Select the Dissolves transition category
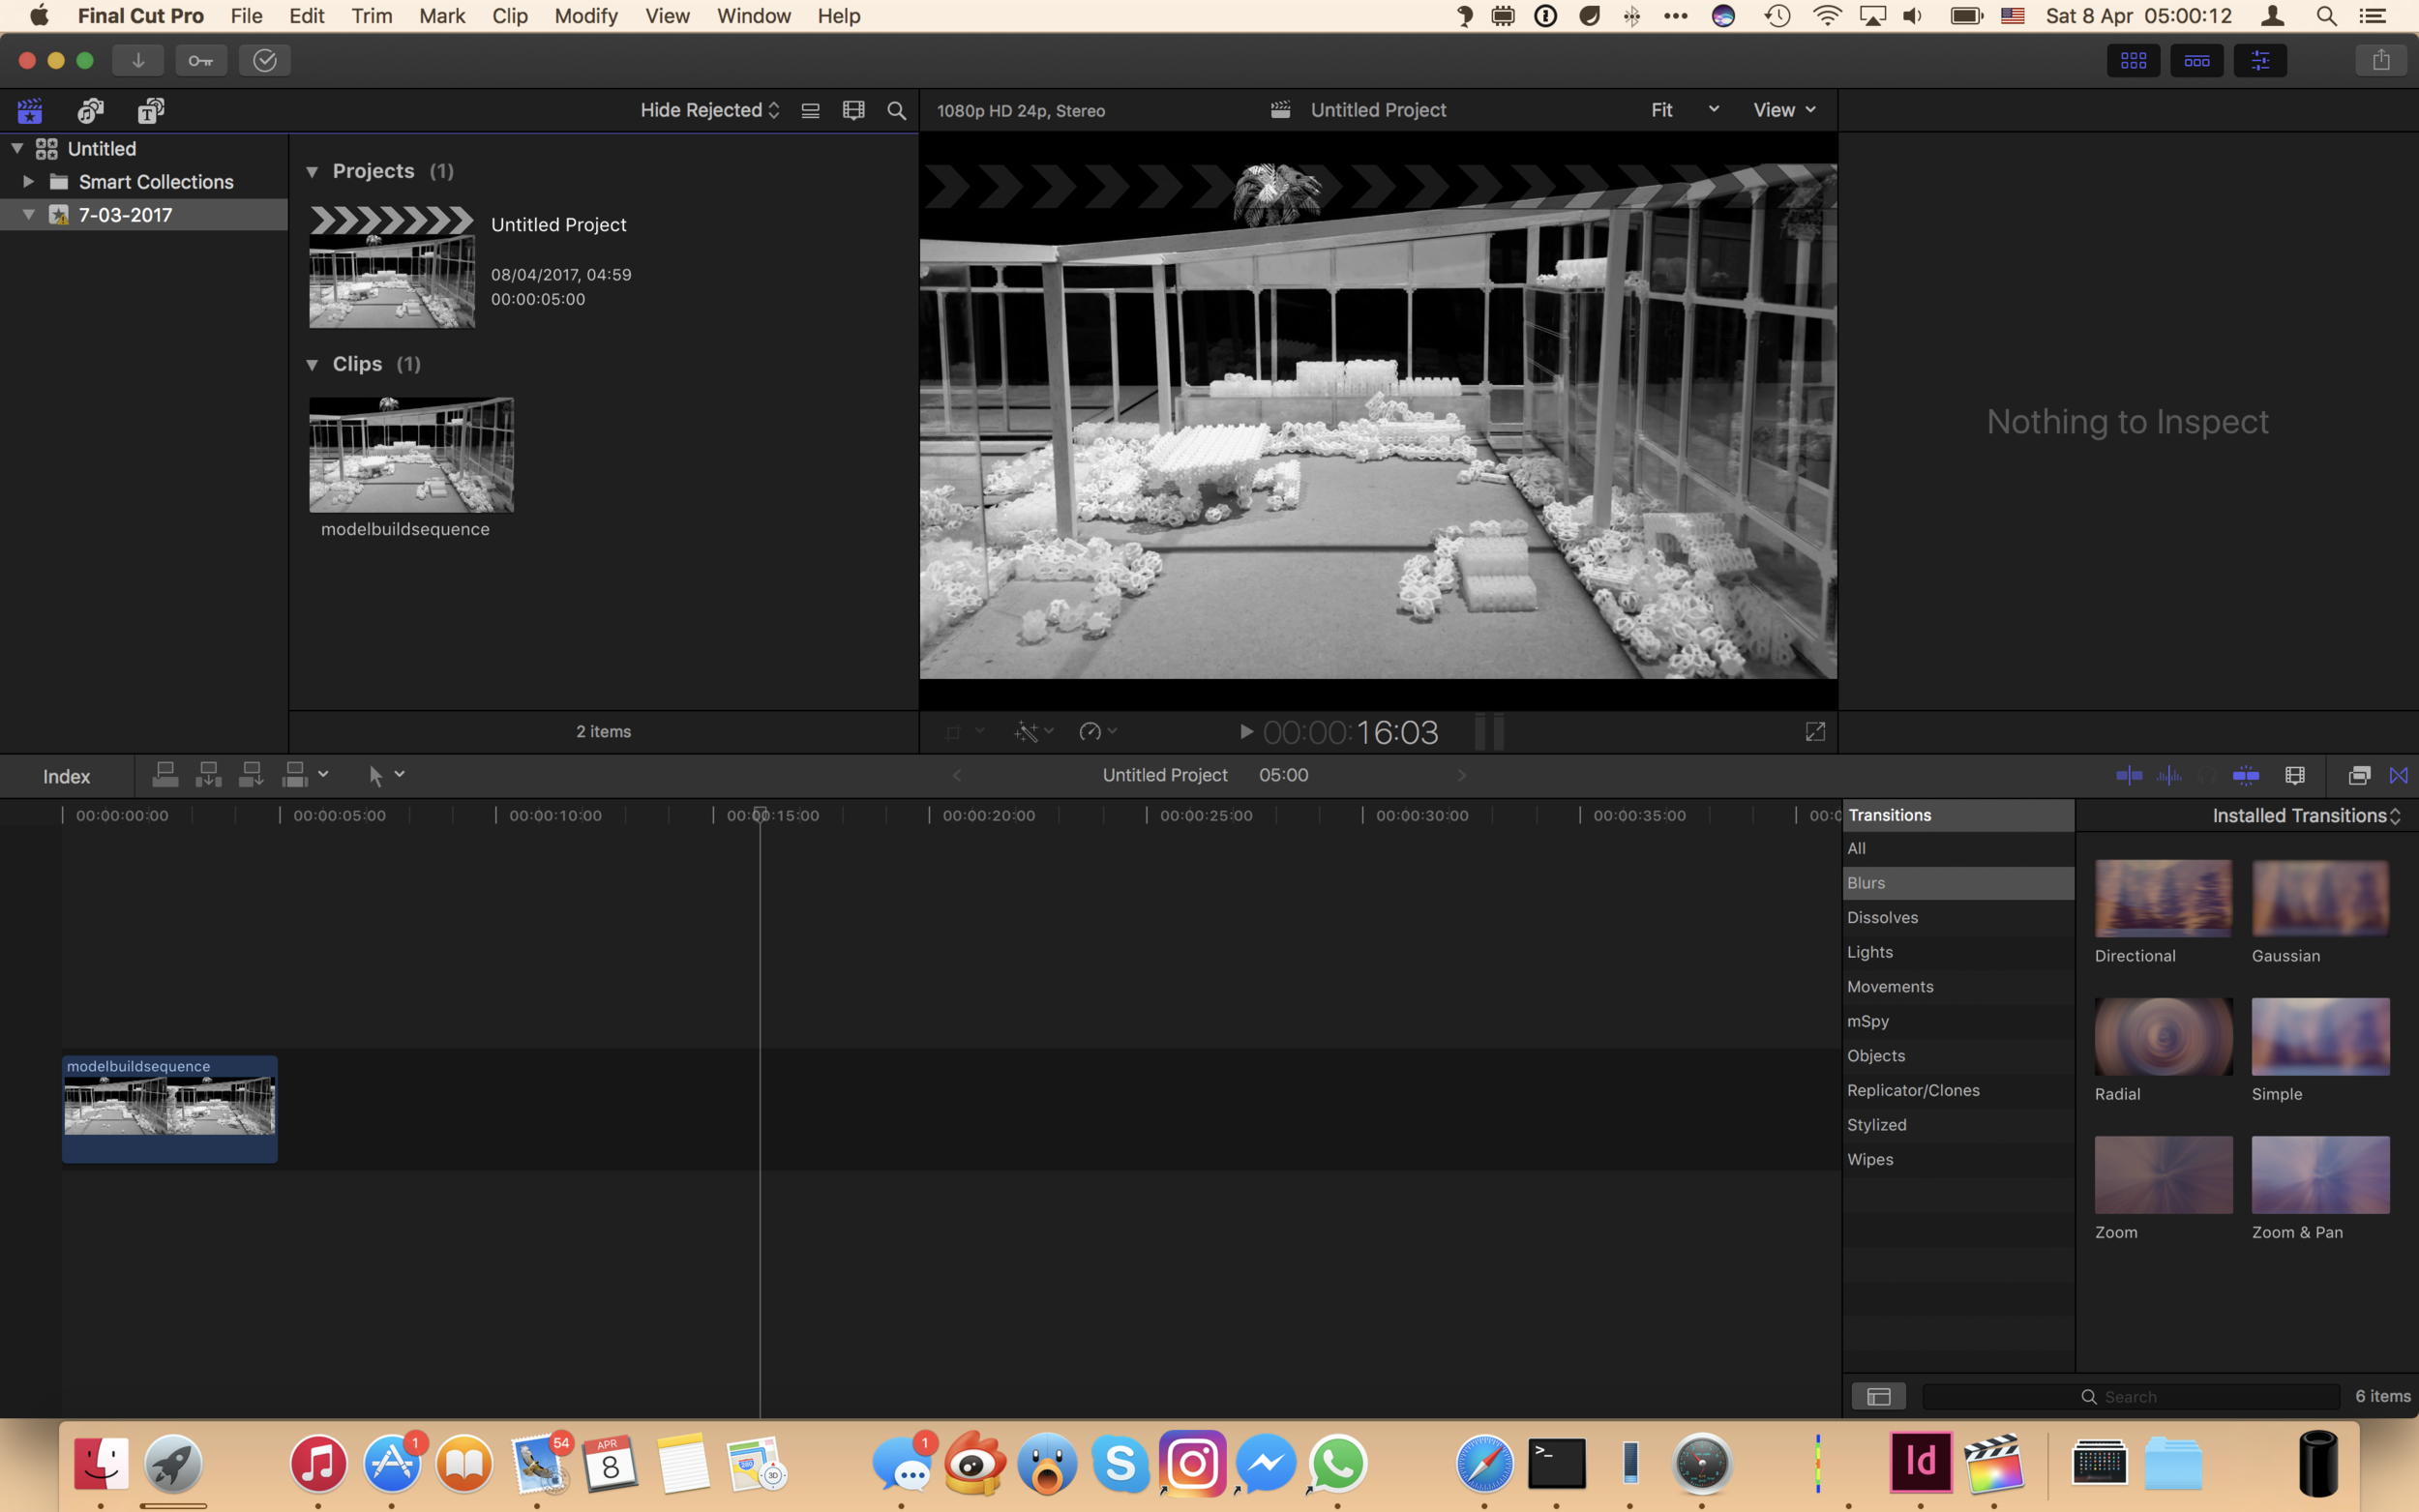The width and height of the screenshot is (2419, 1512). (1882, 918)
